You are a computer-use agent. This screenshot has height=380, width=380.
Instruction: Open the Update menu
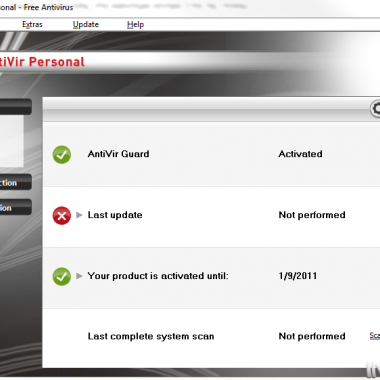[86, 25]
